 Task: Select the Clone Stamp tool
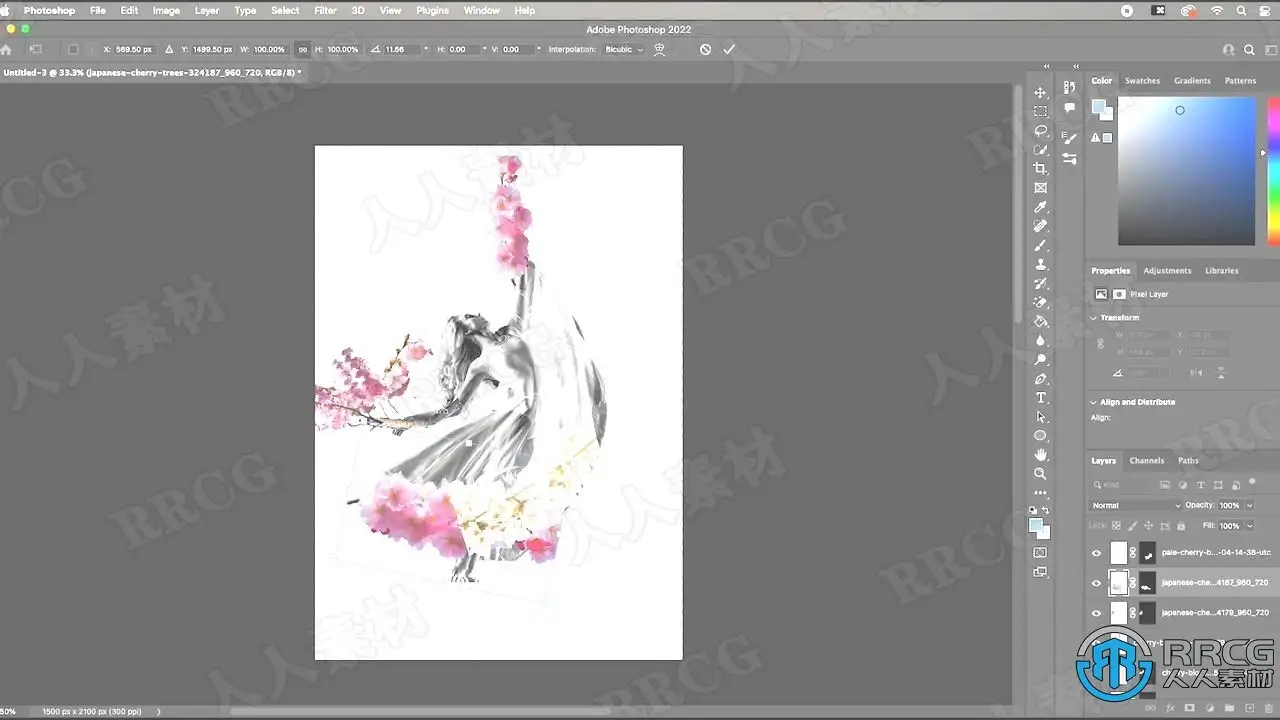1041,264
